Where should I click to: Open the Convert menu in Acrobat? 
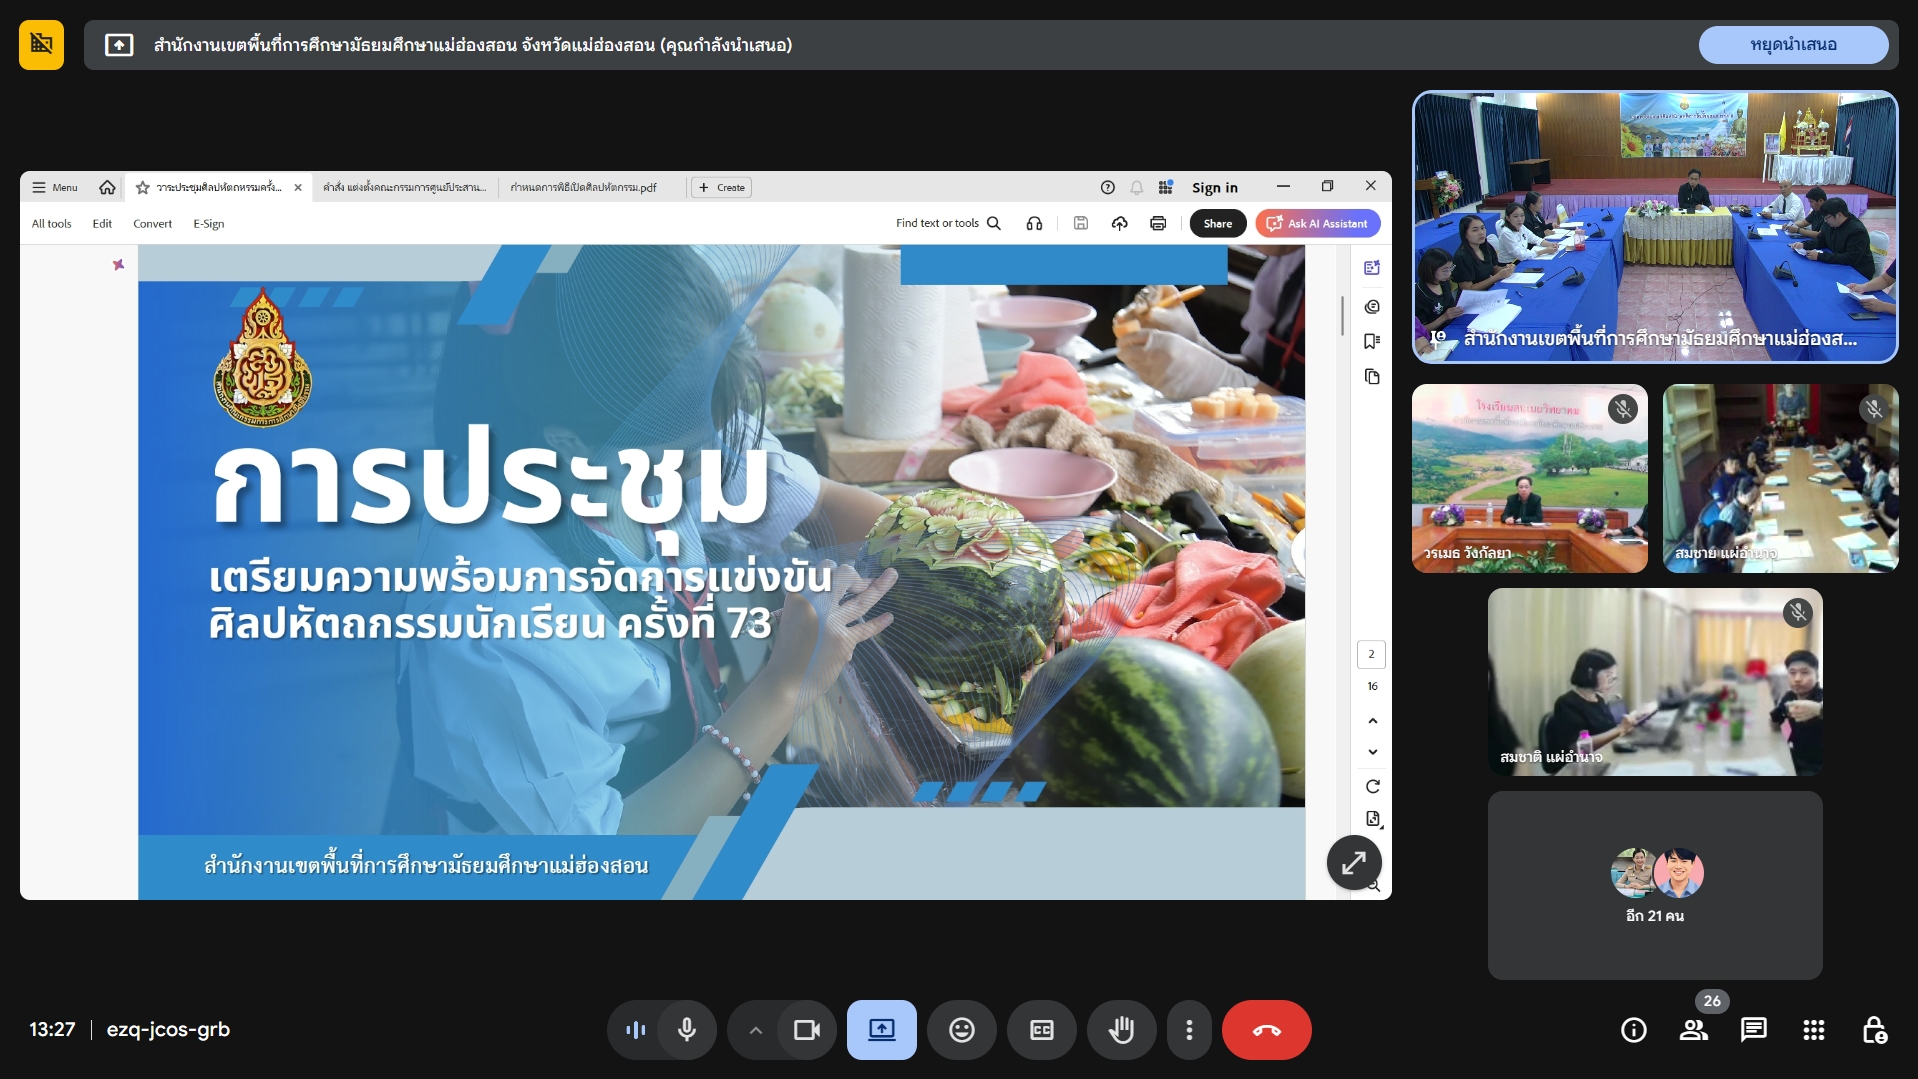pyautogui.click(x=152, y=224)
